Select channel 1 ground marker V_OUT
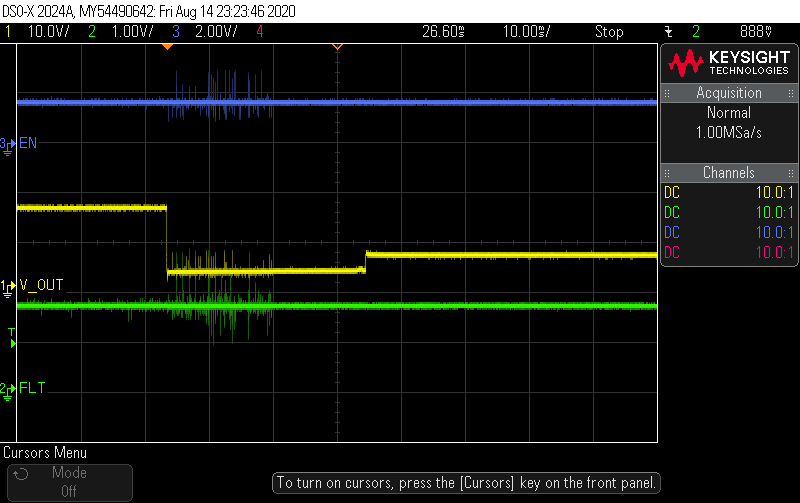 pos(8,287)
